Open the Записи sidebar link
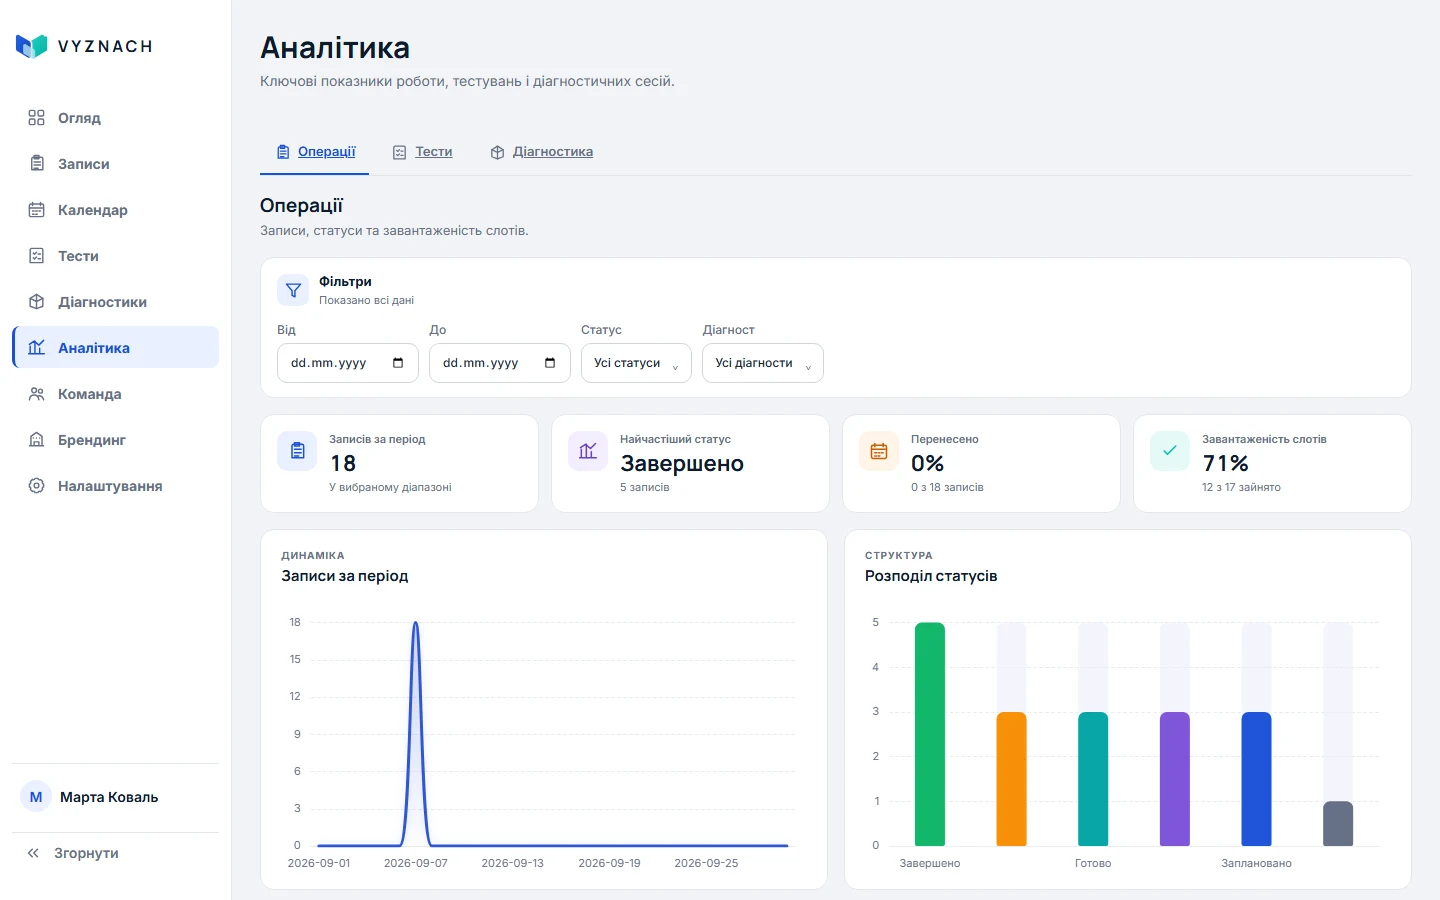 pyautogui.click(x=116, y=164)
